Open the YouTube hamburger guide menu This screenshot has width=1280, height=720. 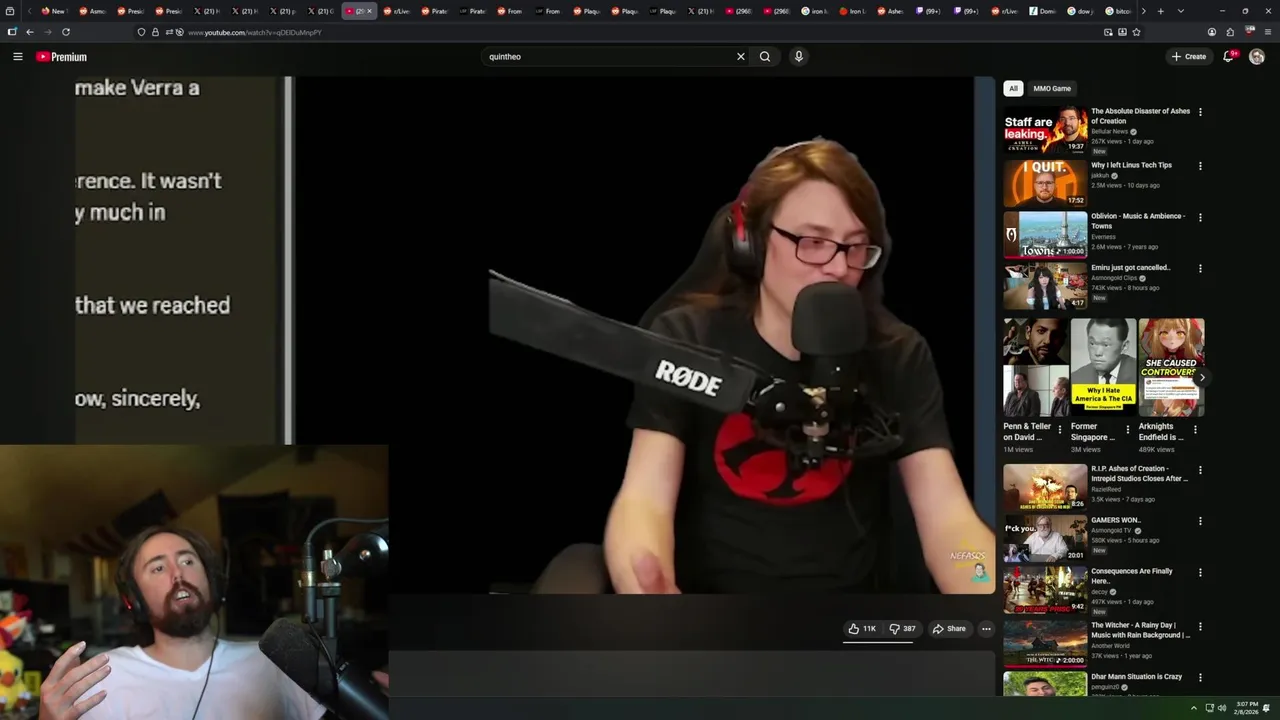tap(17, 57)
